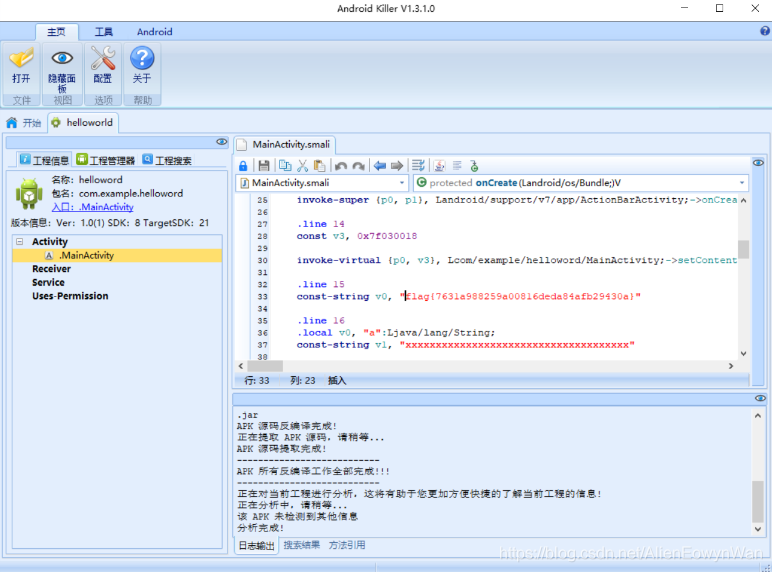The height and width of the screenshot is (572, 772).
Task: Save the file with the floppy disk icon
Action: (264, 166)
